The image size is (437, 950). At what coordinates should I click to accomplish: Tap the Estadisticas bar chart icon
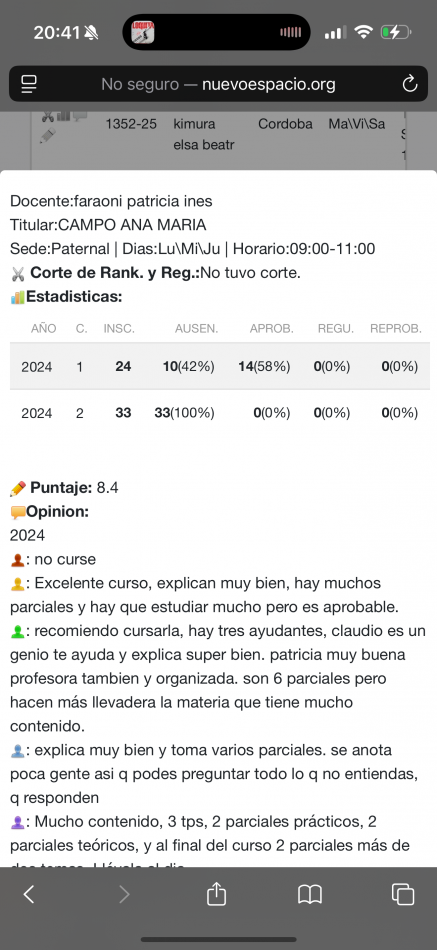click(18, 297)
